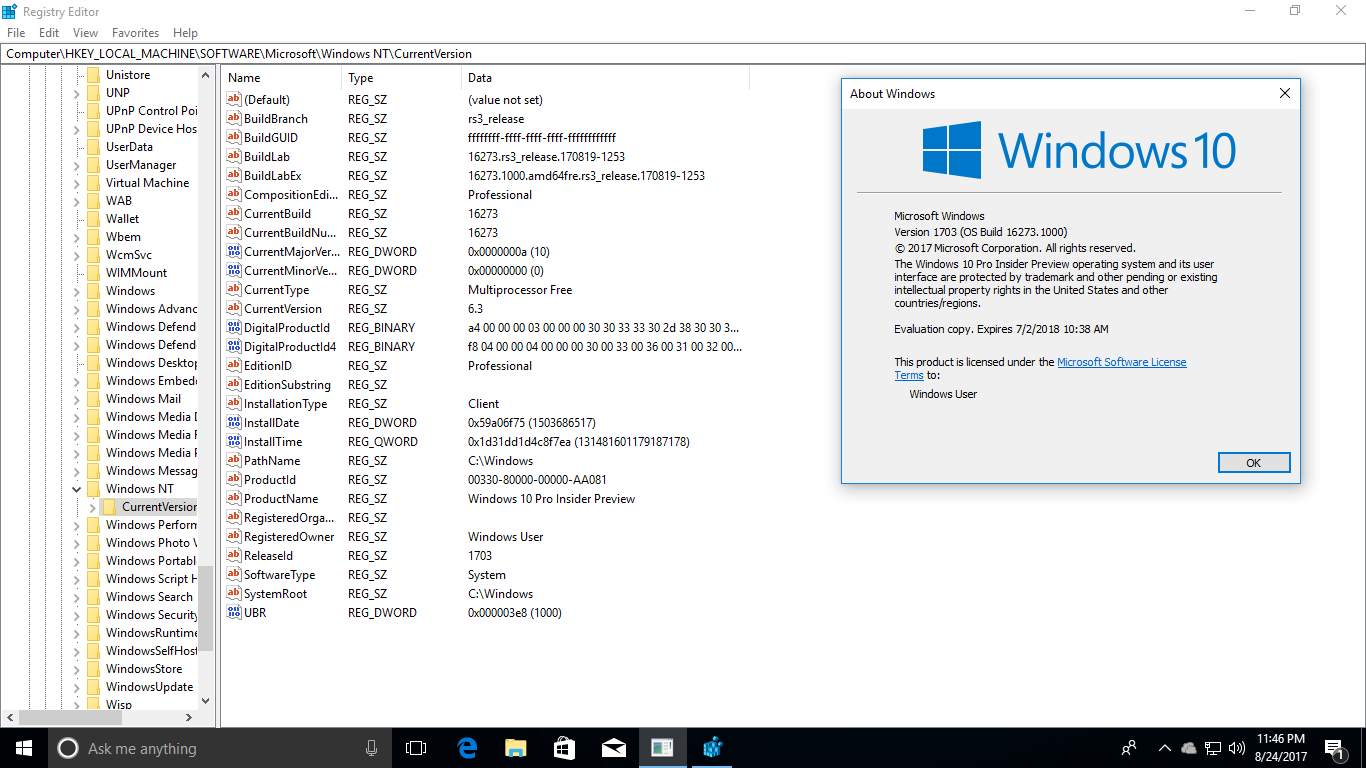Open the Action Center notifications icon
Image resolution: width=1366 pixels, height=768 pixels.
[1334, 748]
